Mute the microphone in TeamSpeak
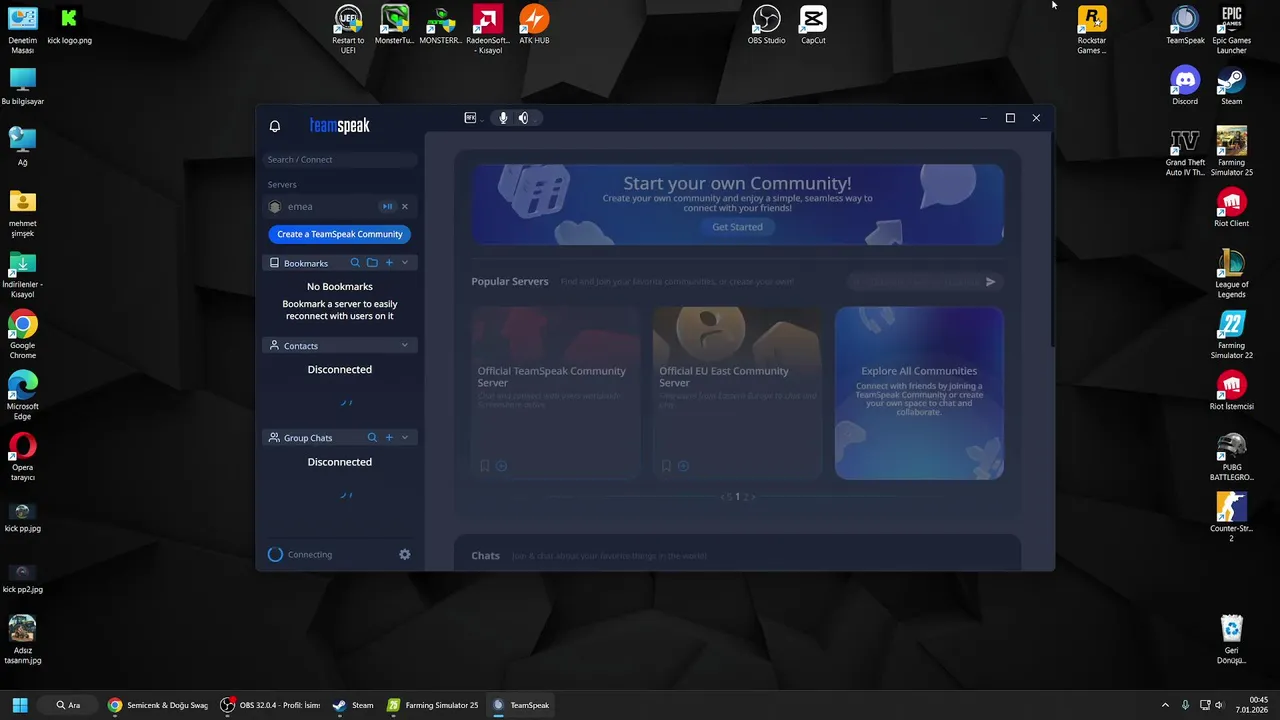 (503, 118)
